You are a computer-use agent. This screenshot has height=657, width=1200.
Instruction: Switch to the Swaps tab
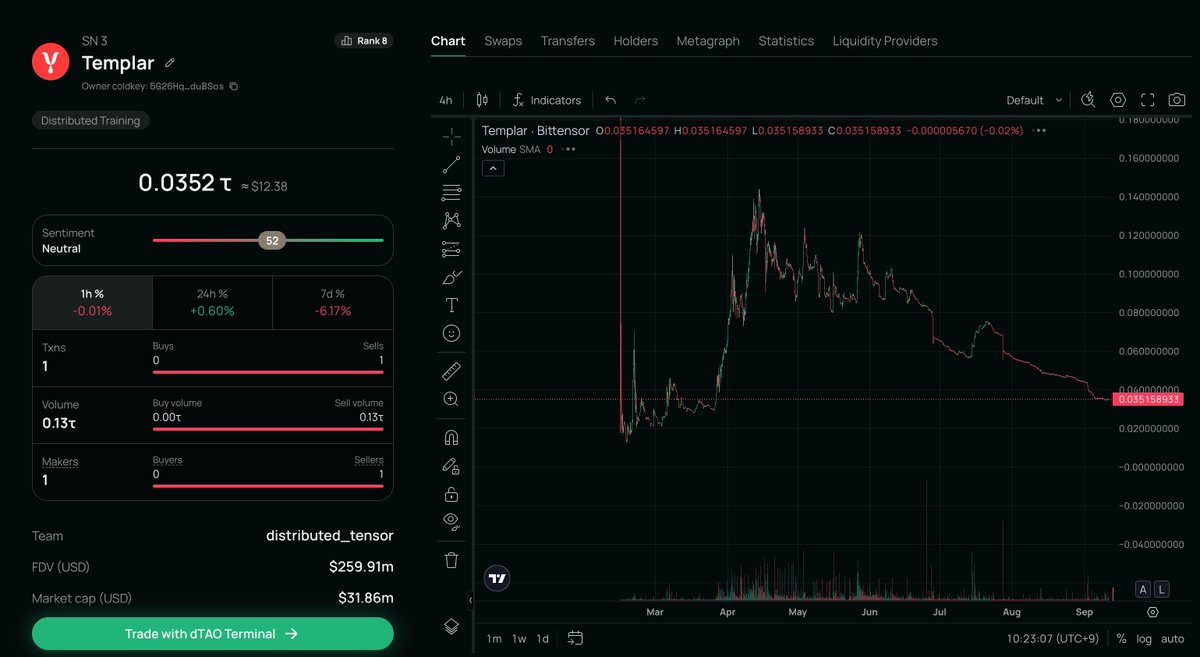pos(503,41)
